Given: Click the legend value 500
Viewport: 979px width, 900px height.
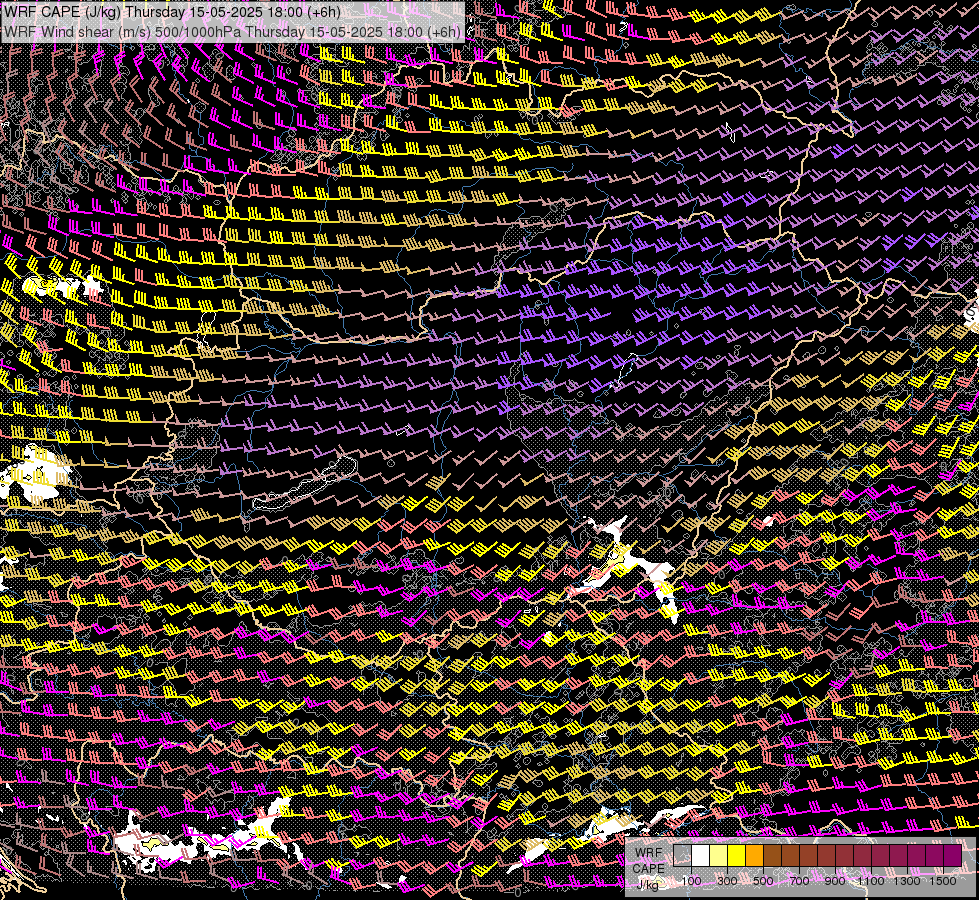Looking at the screenshot, I should coord(763,881).
